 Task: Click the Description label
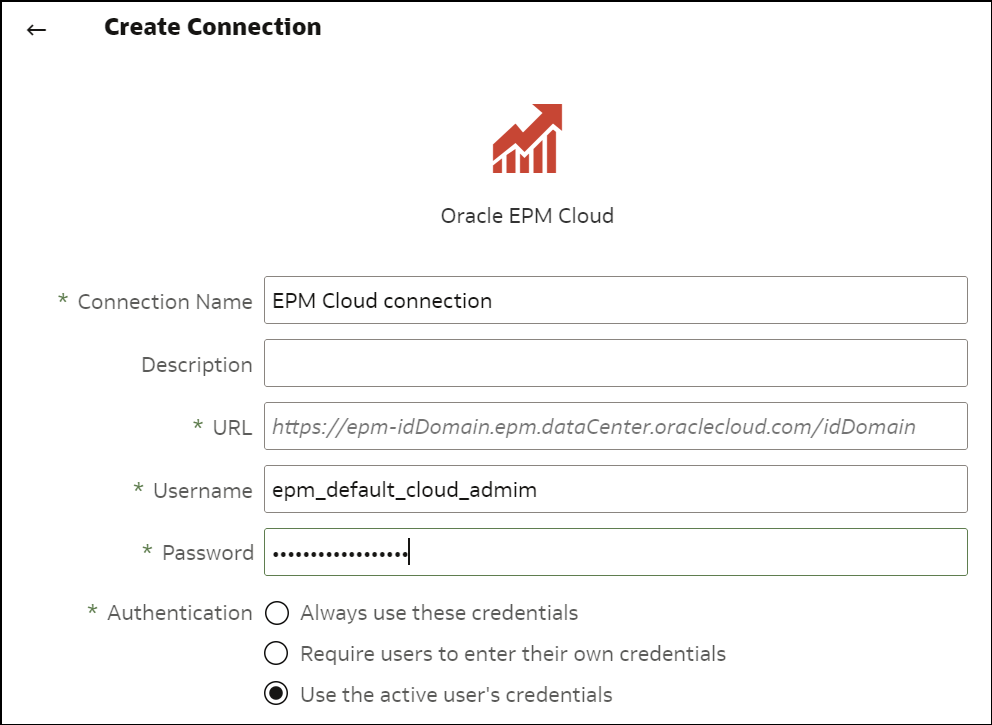[197, 365]
